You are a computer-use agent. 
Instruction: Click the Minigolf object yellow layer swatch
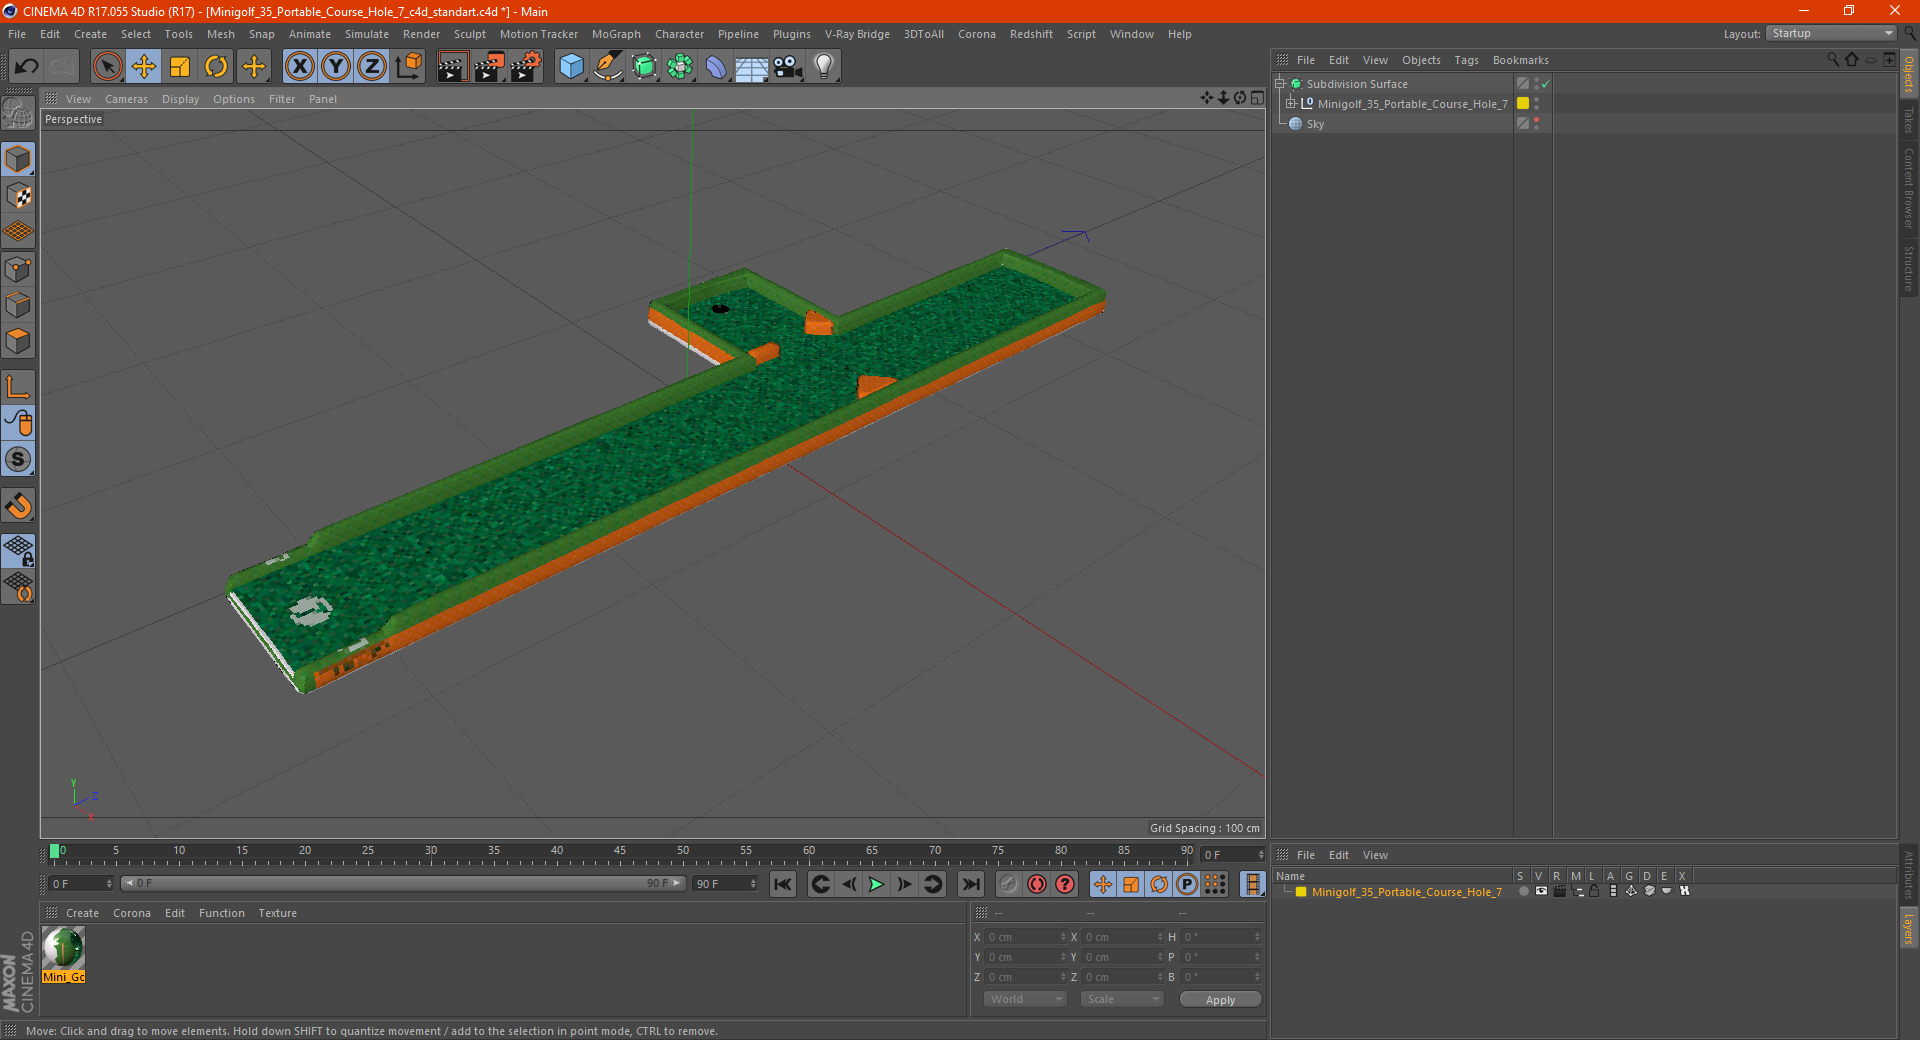pyautogui.click(x=1523, y=104)
